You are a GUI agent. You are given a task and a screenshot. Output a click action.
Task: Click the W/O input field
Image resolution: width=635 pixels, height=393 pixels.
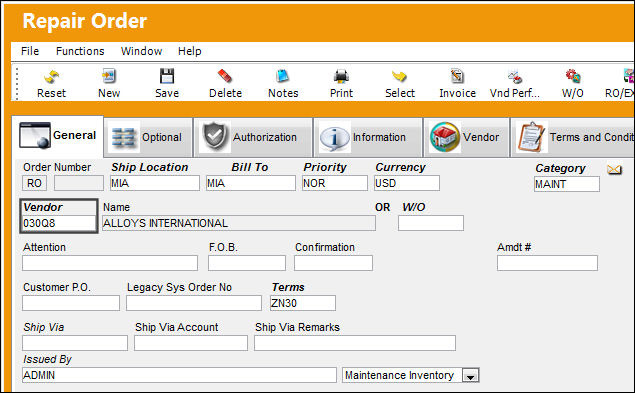coord(431,223)
